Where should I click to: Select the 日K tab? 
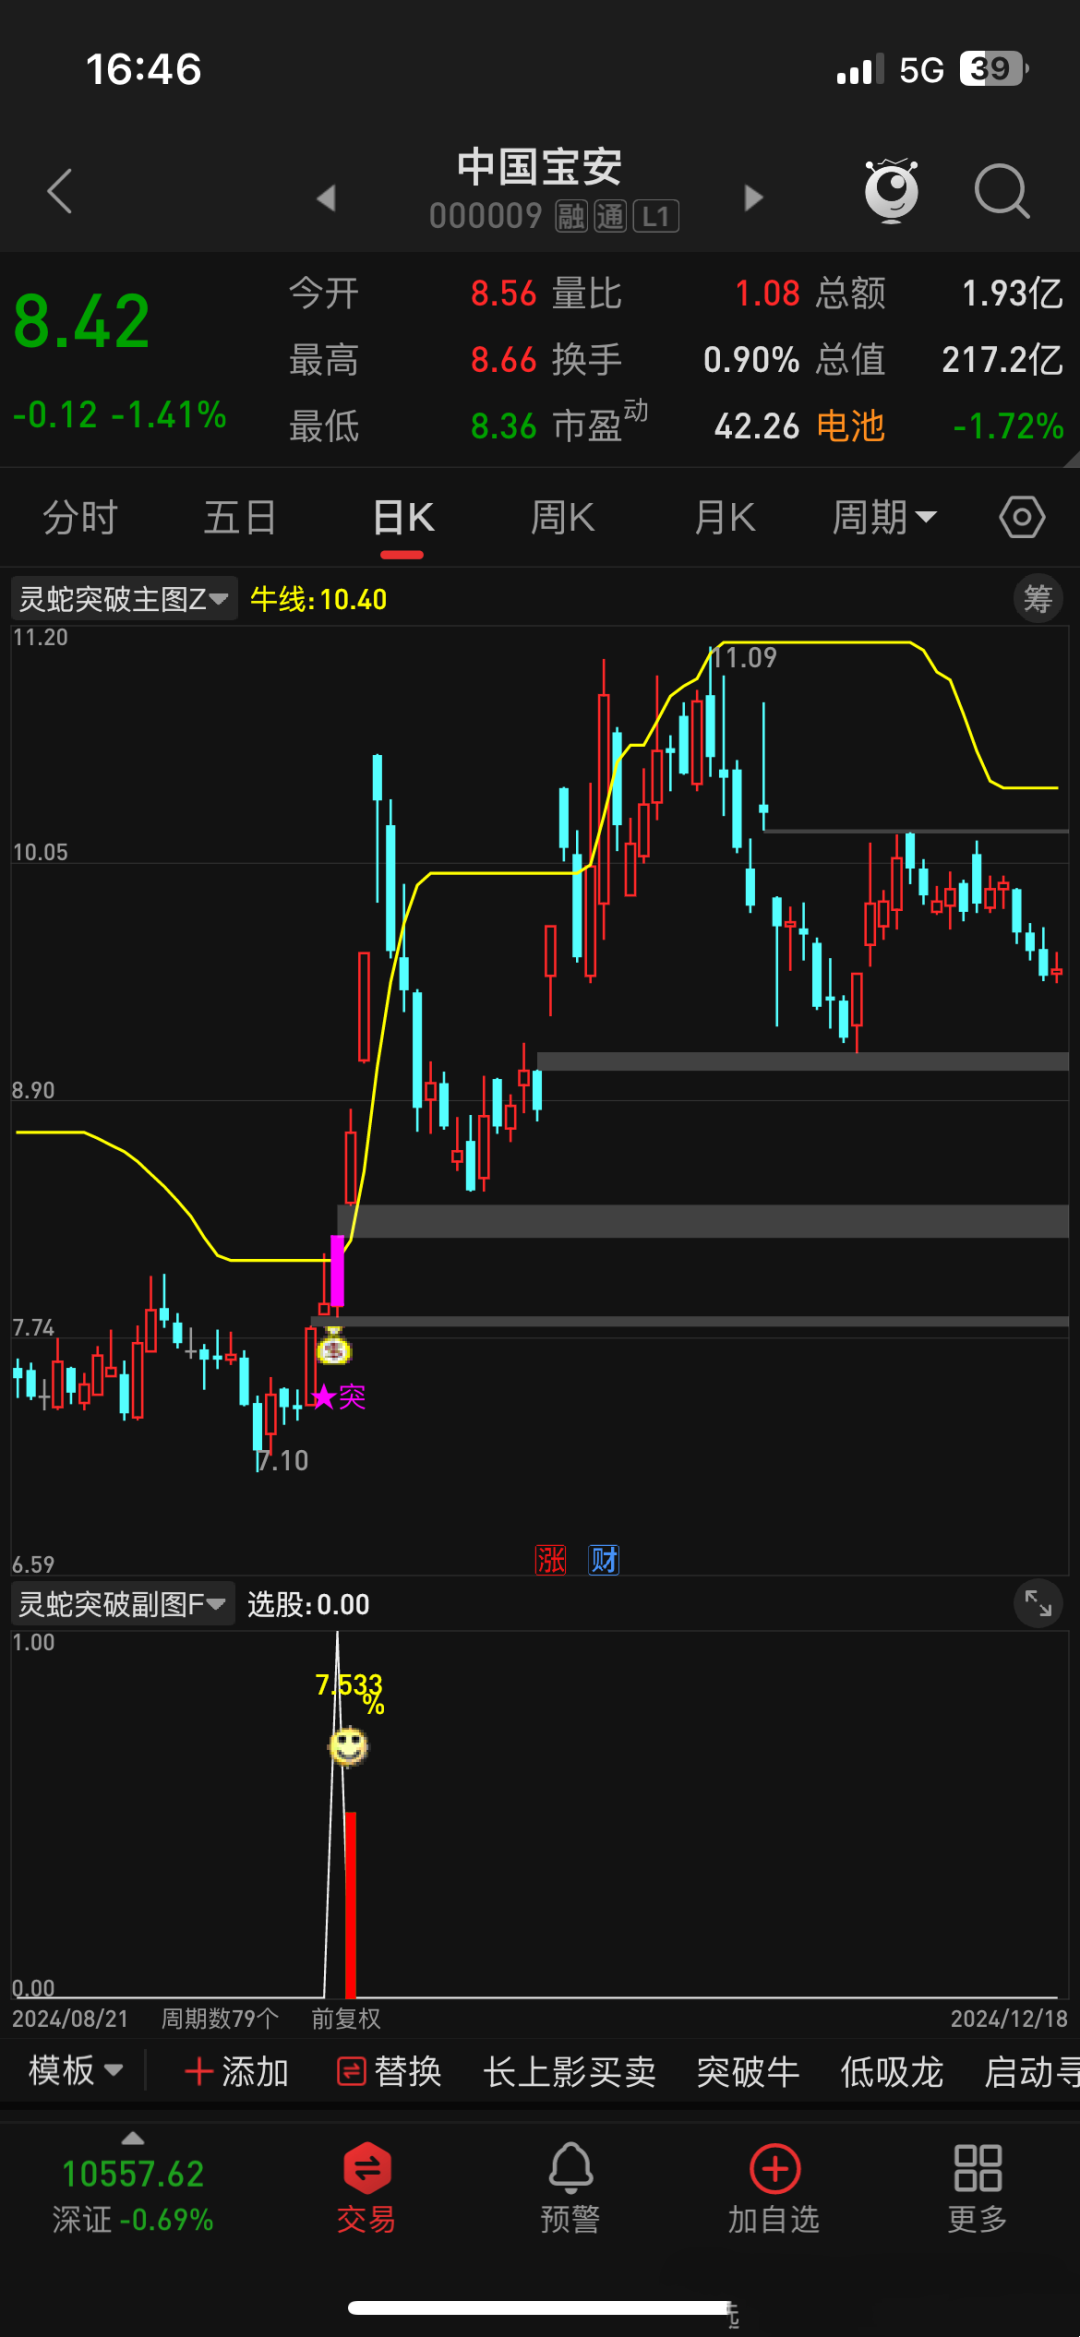[x=403, y=517]
